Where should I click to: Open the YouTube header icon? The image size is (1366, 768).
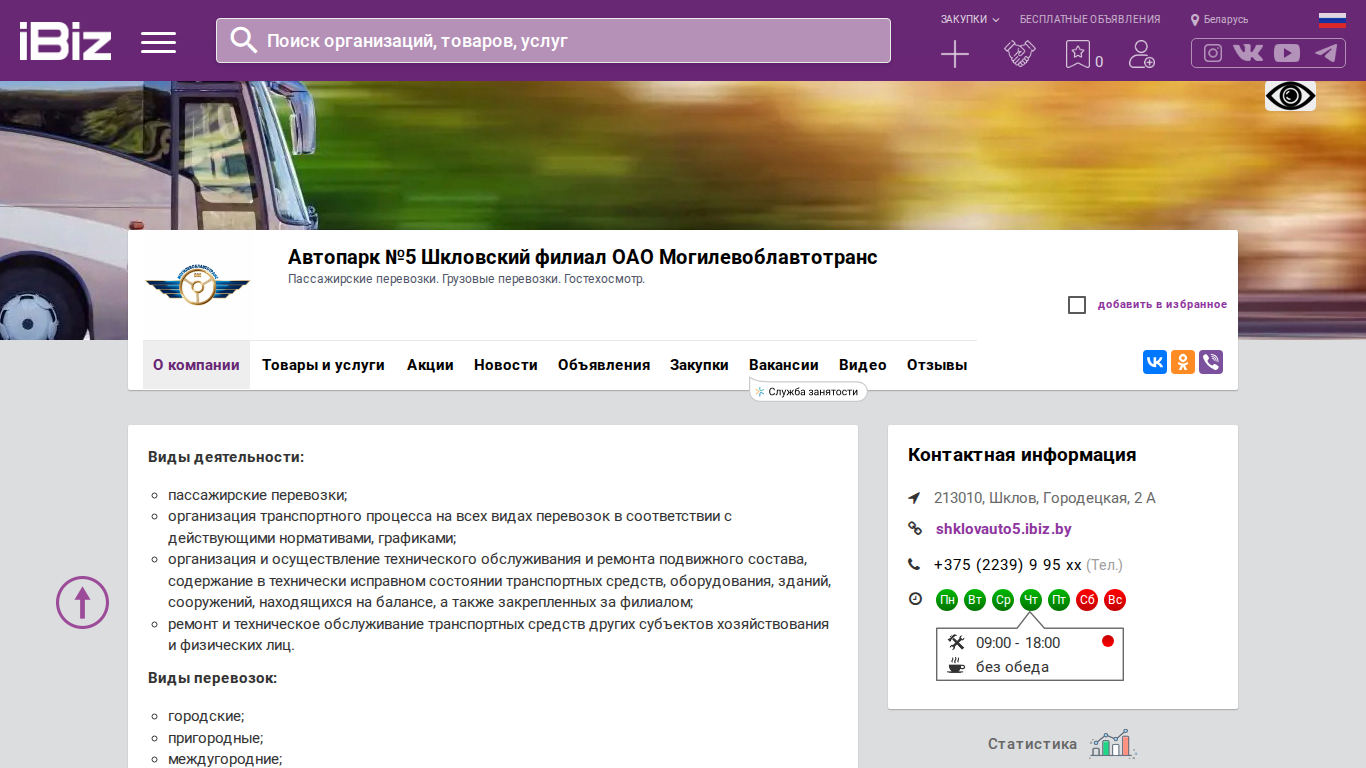tap(1287, 53)
